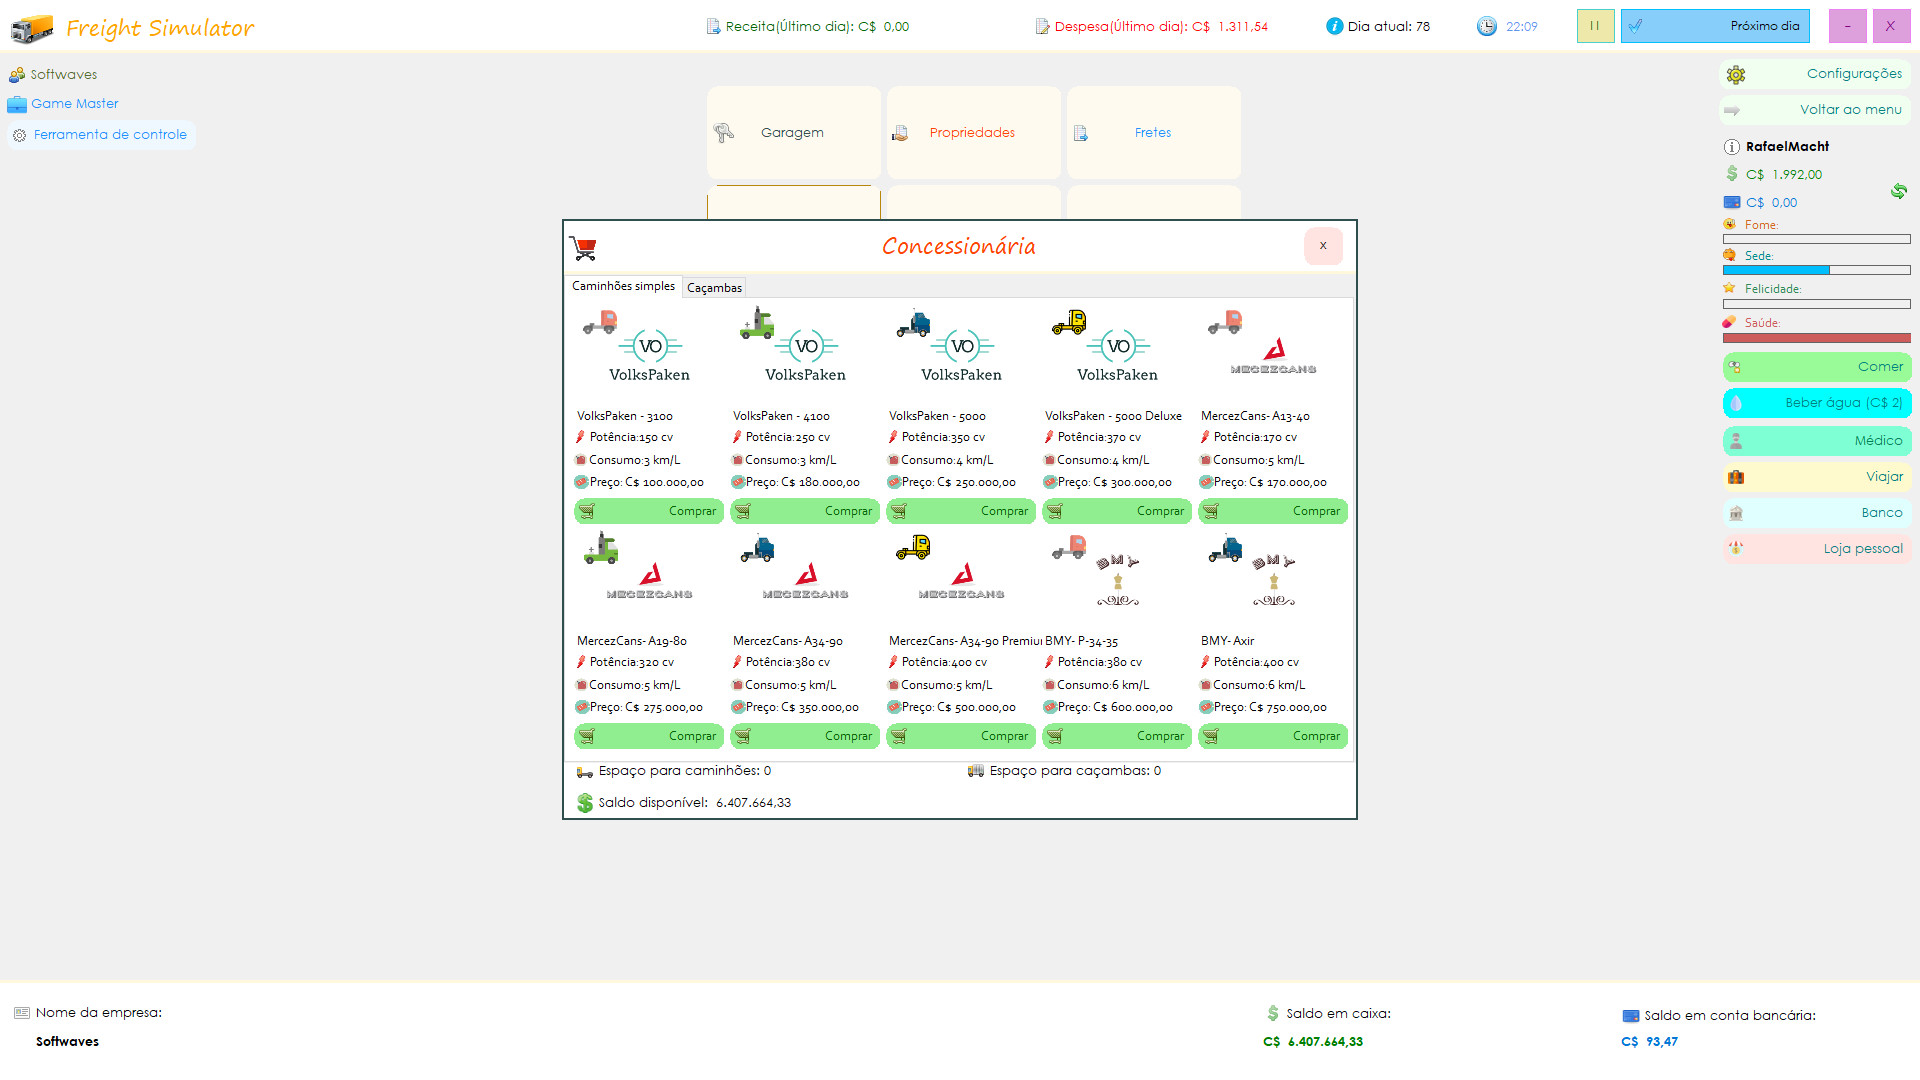This screenshot has height=1080, width=1920.
Task: Advance with Próximo dia button
Action: point(1715,26)
